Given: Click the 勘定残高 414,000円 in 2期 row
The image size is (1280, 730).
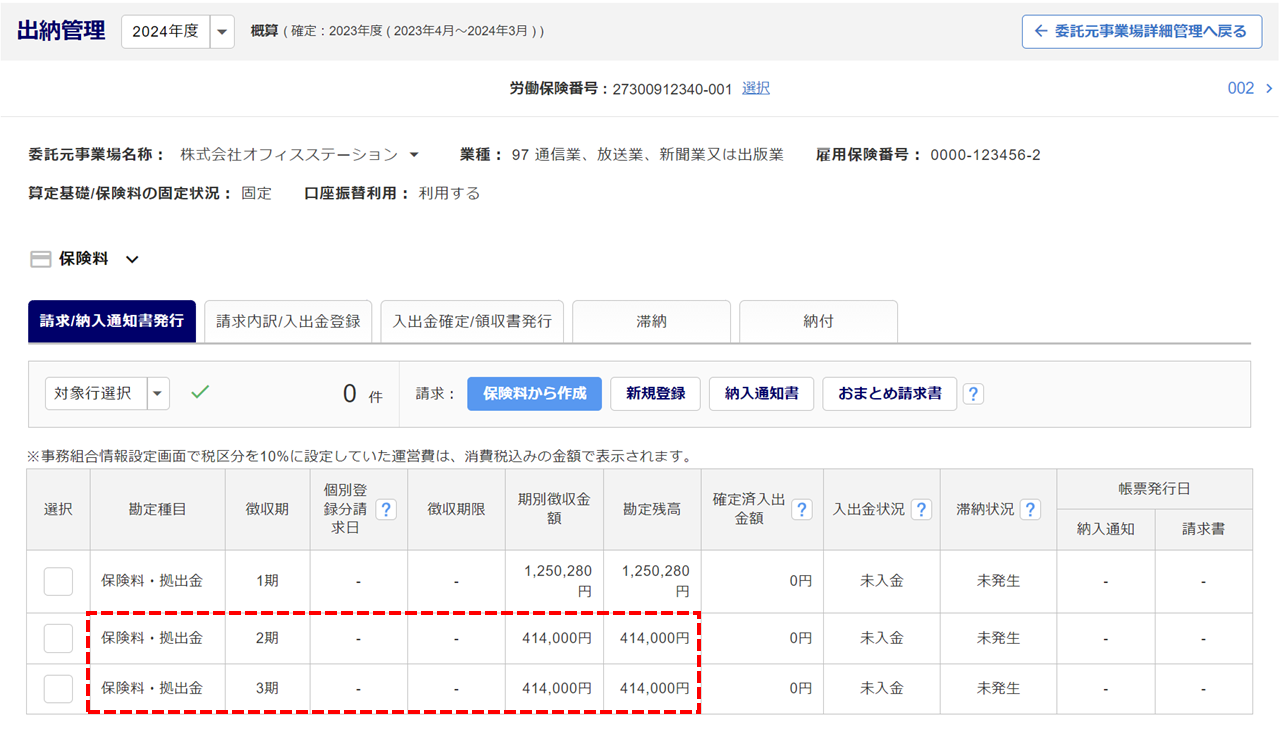Looking at the screenshot, I should pos(654,638).
